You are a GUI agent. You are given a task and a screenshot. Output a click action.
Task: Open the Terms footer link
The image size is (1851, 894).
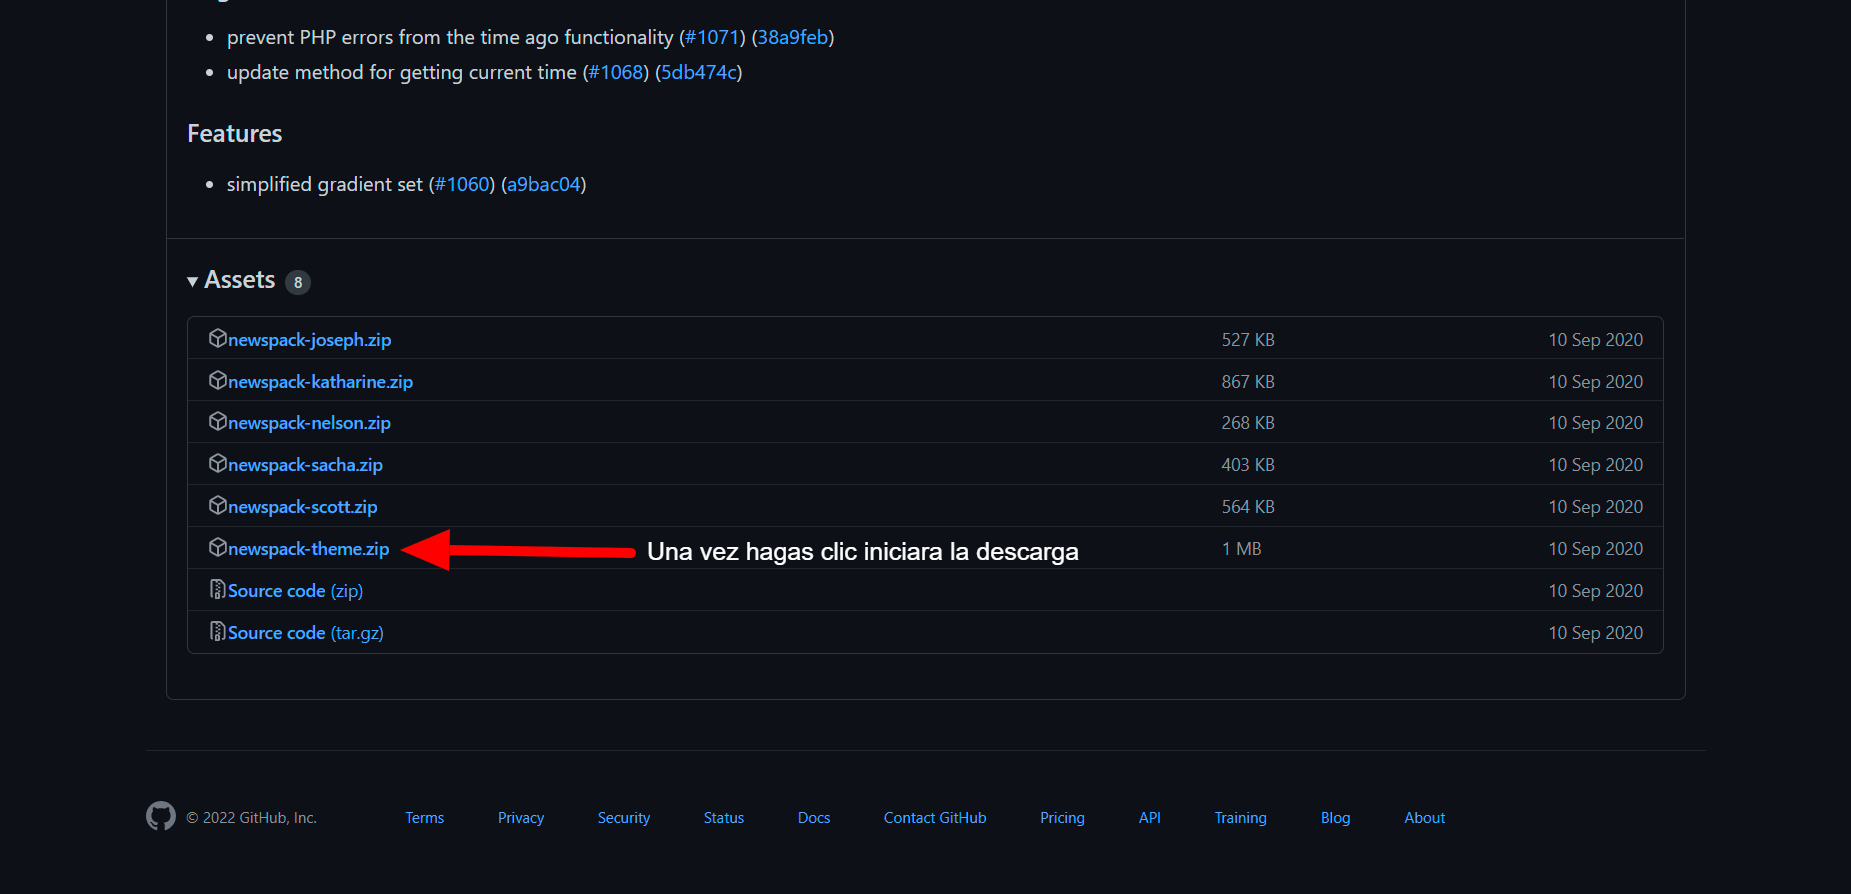coord(425,818)
